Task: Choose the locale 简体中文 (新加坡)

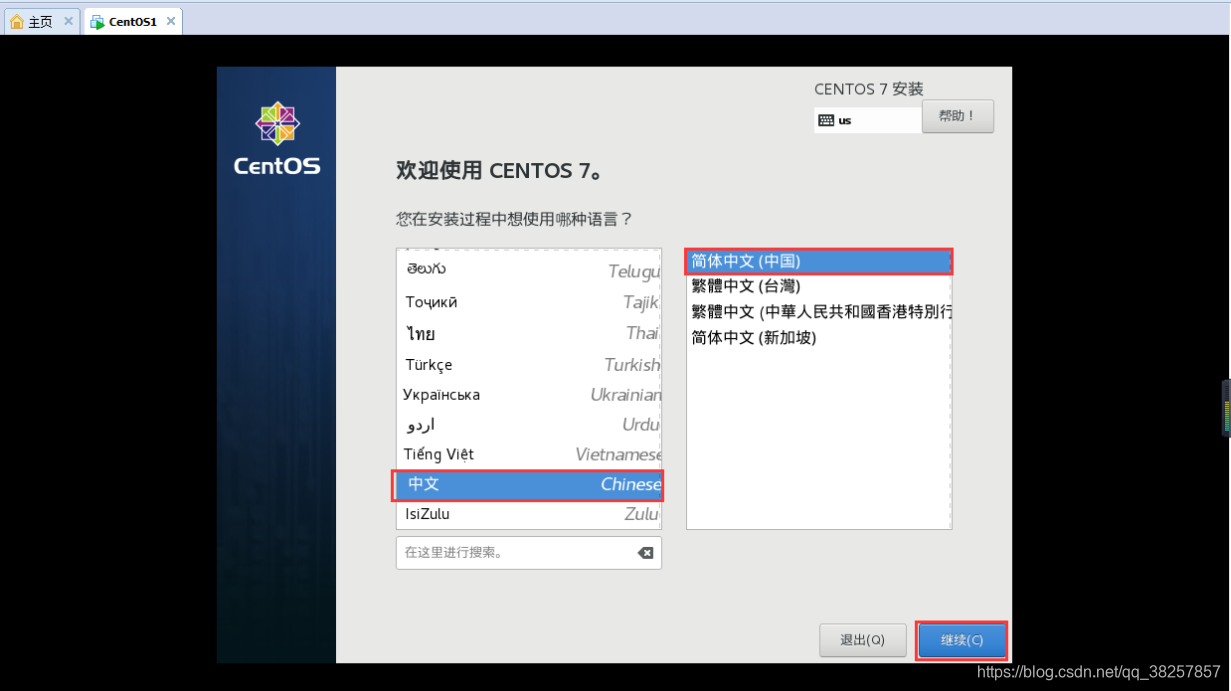Action: [819, 338]
